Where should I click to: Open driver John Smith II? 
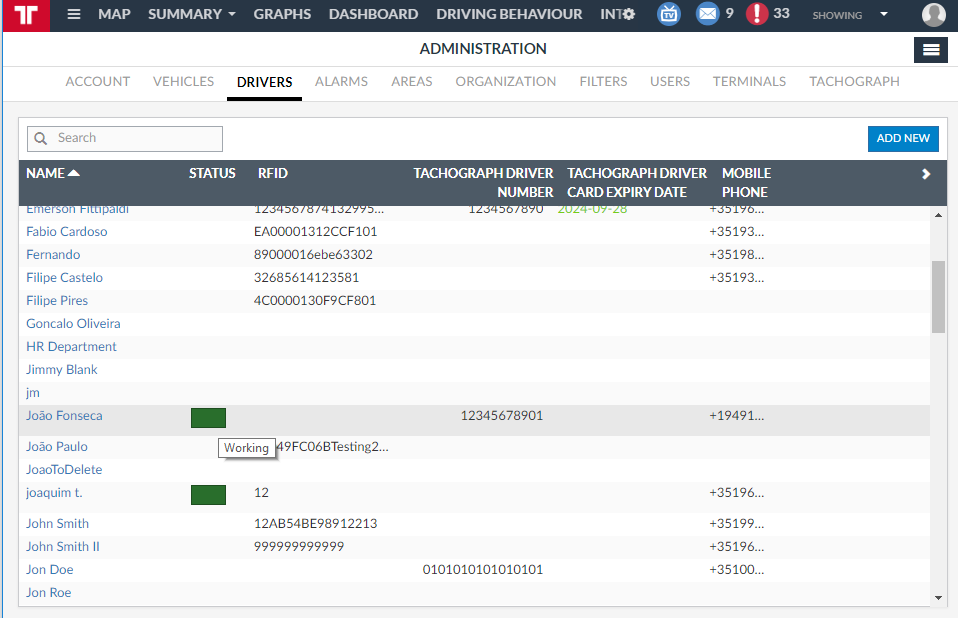tap(63, 547)
